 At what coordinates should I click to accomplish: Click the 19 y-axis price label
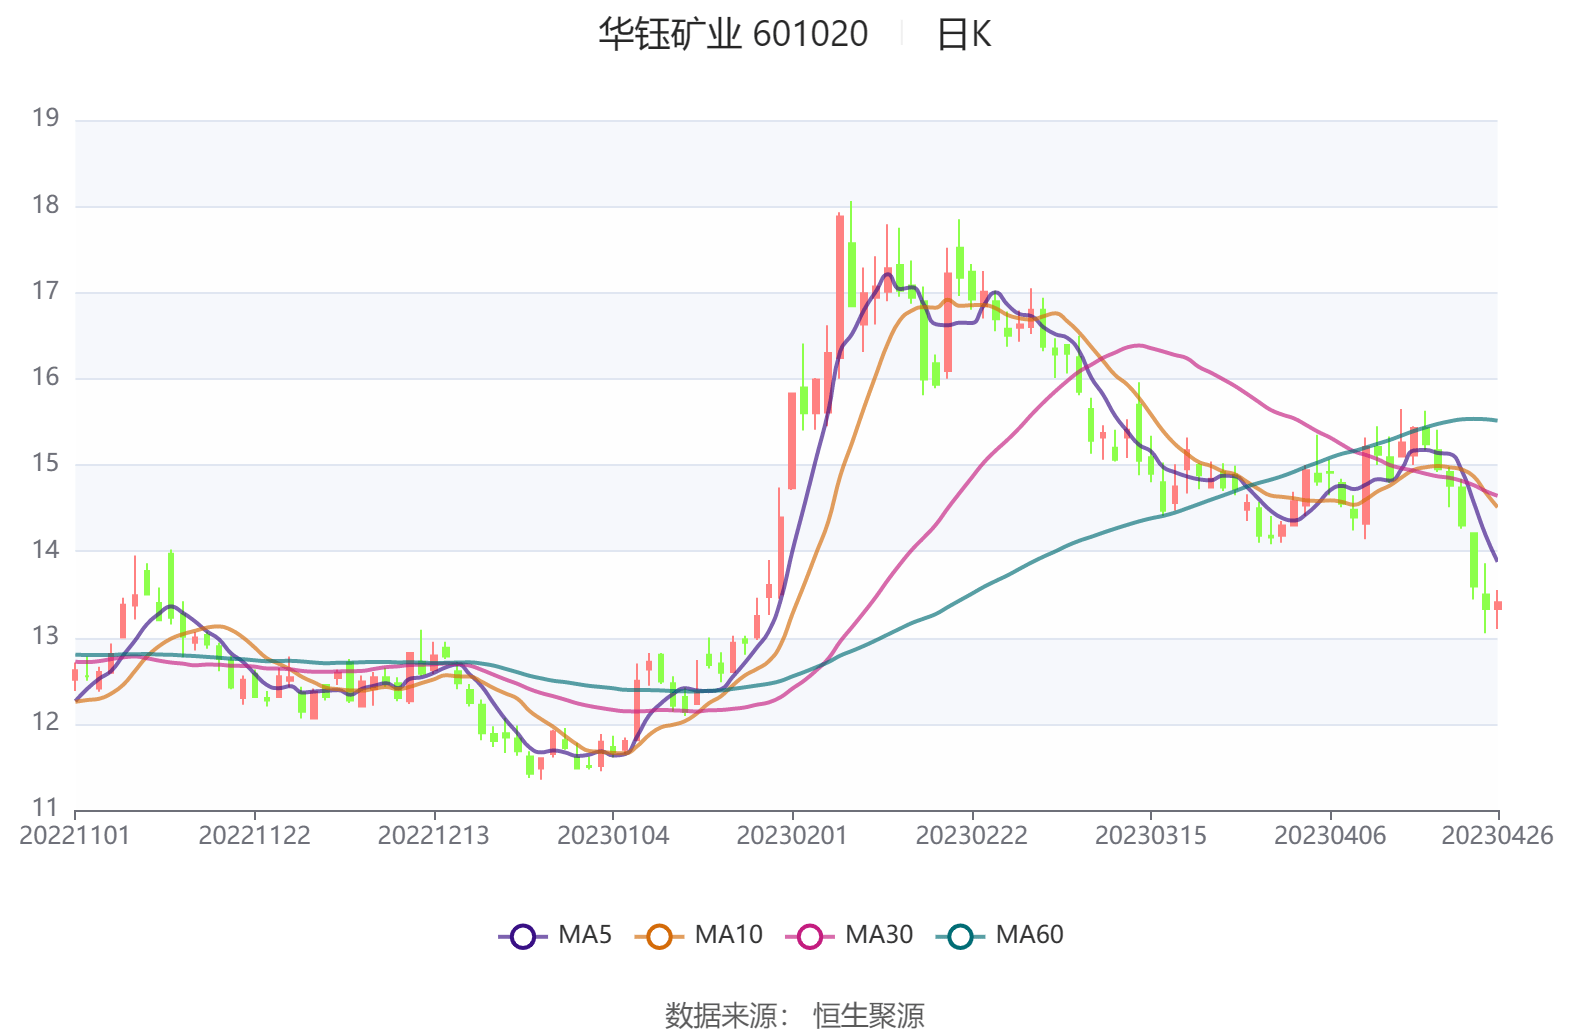click(46, 118)
